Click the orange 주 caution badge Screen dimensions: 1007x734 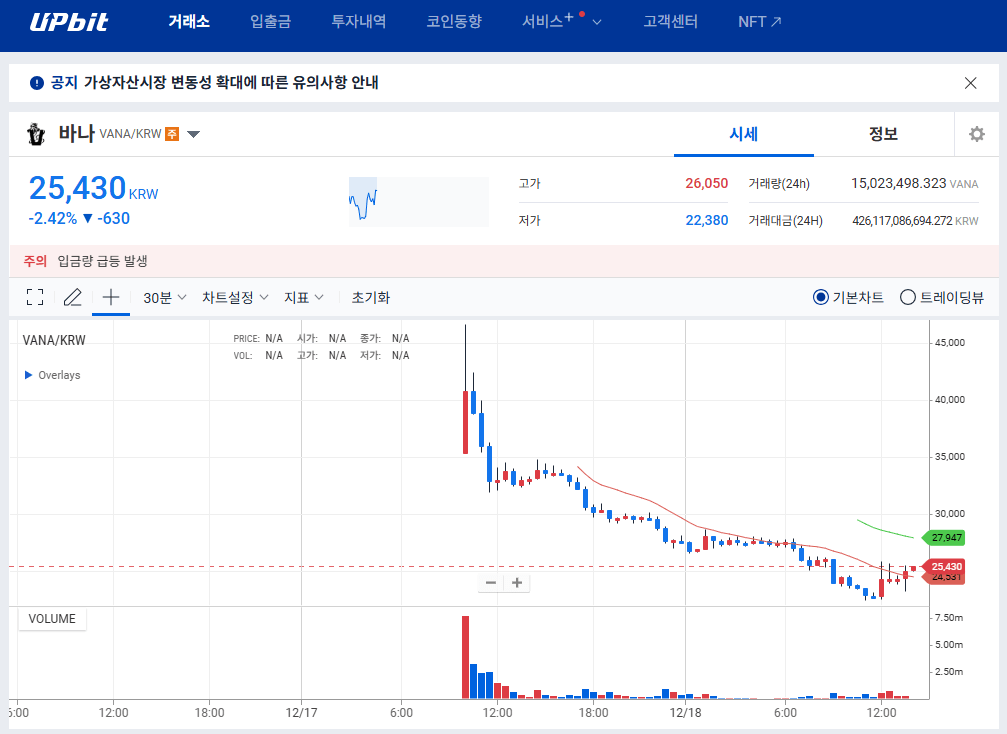(x=172, y=134)
